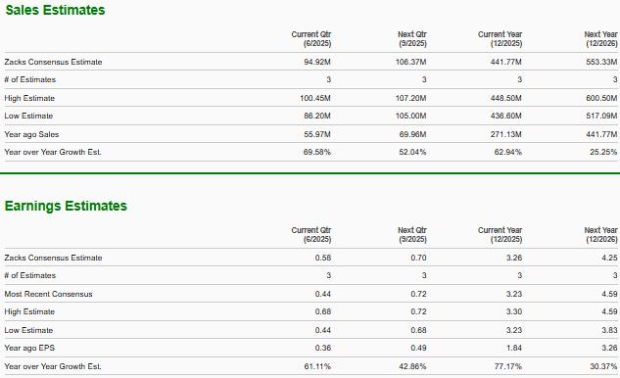The image size is (620, 378).
Task: Select the 271.13M year ago sales value
Action: [x=506, y=134]
